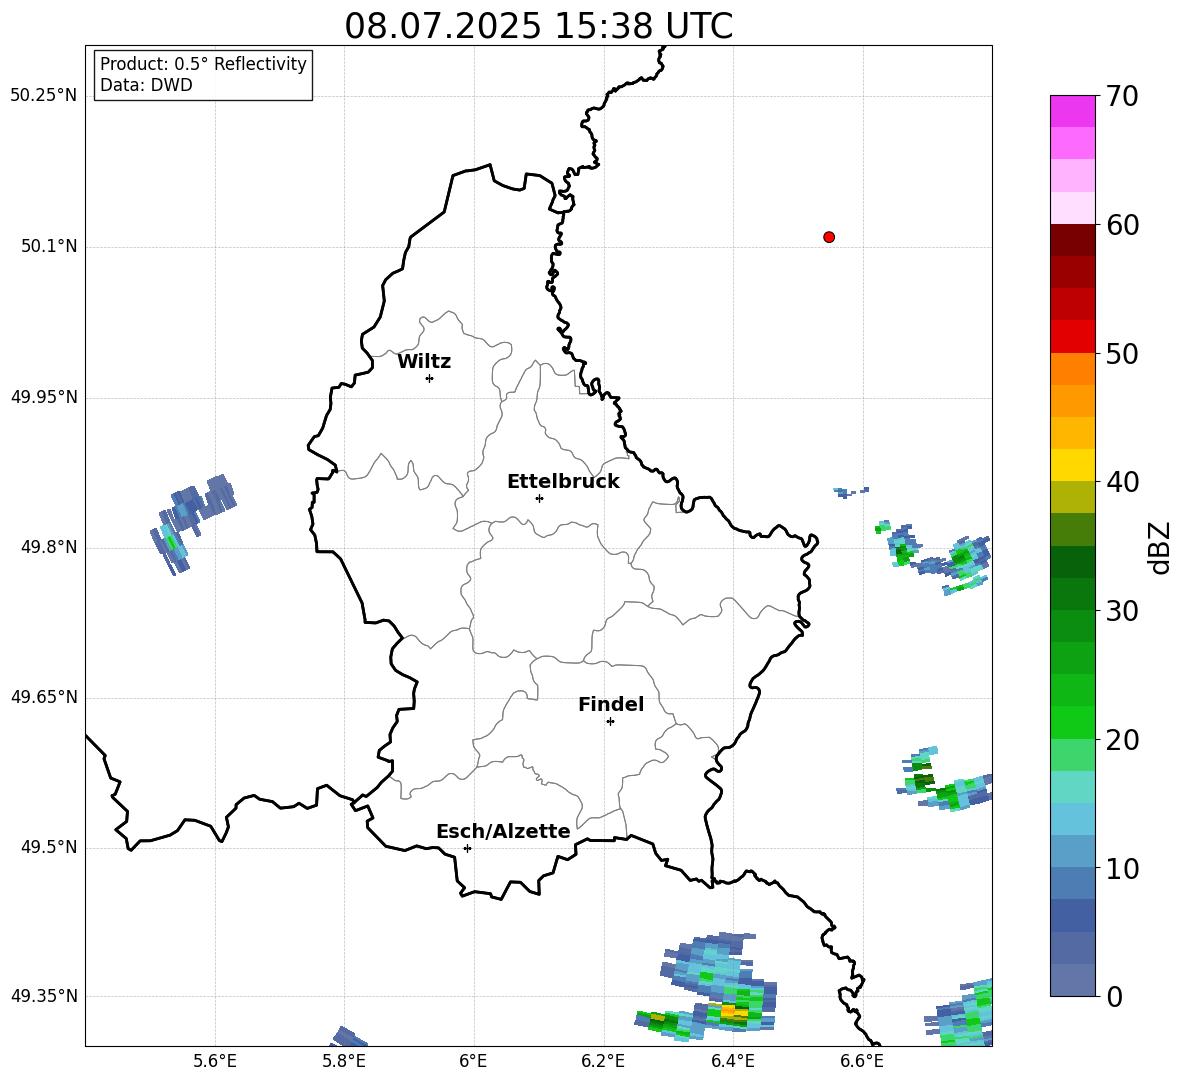Image resolution: width=1184 pixels, height=1081 pixels.
Task: Click the bright red colorbar swatch just below the 50 tick
Action: click(1072, 337)
